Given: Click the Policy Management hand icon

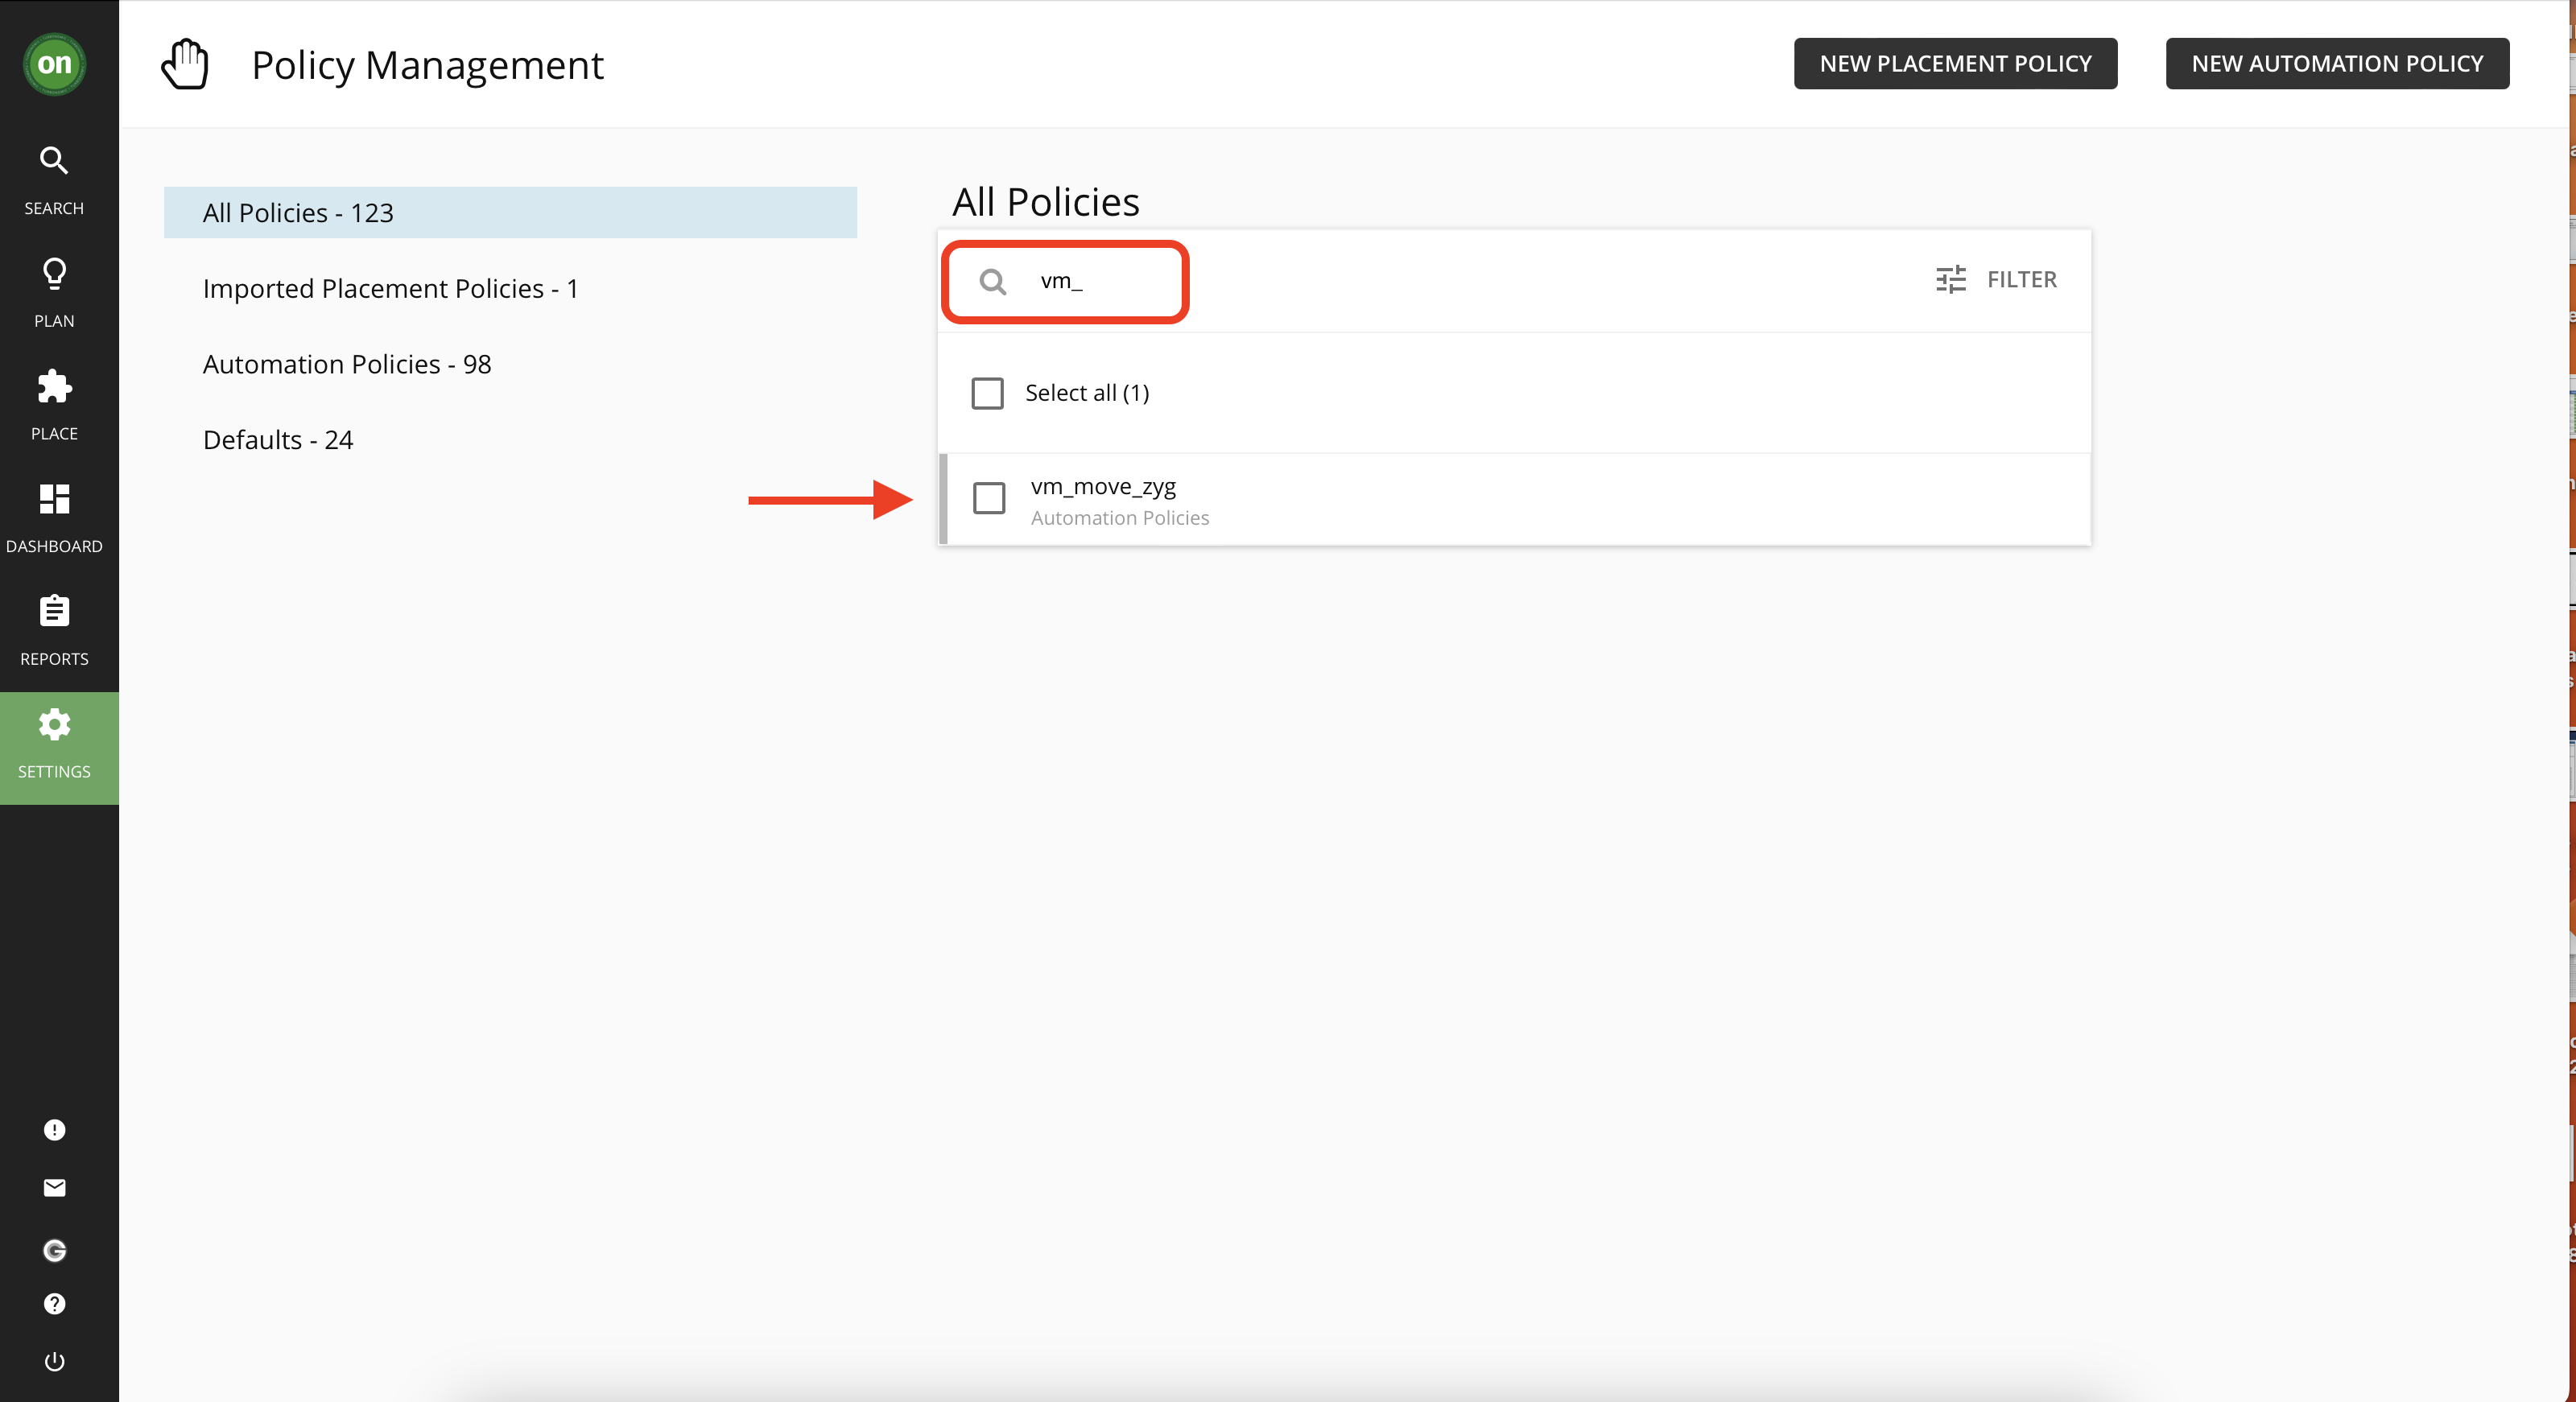Looking at the screenshot, I should [x=185, y=64].
